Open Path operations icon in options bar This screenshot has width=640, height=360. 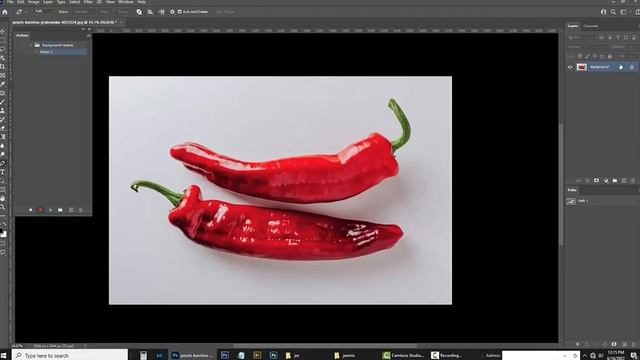139,12
